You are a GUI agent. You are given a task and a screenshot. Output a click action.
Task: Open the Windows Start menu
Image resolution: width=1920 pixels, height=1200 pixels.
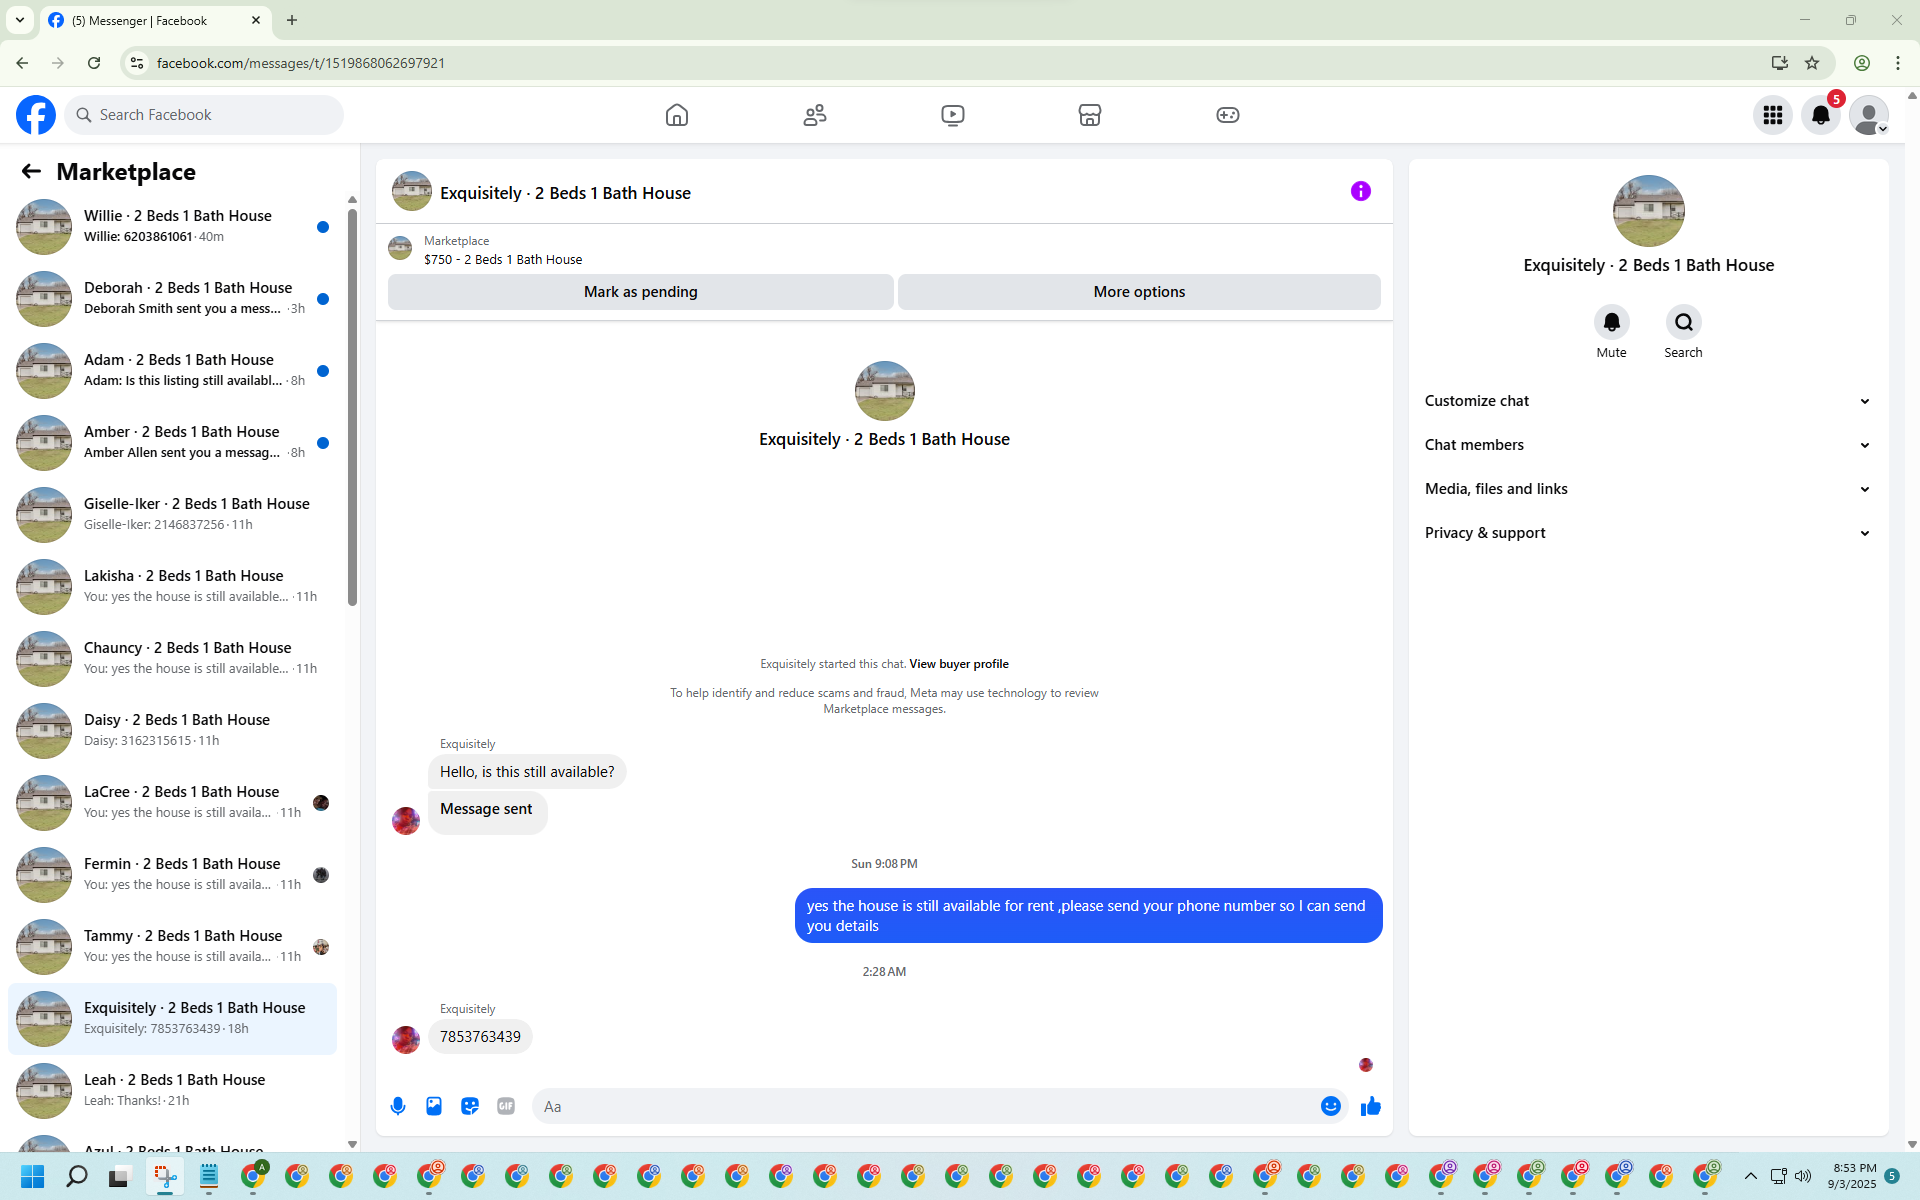[x=33, y=1176]
